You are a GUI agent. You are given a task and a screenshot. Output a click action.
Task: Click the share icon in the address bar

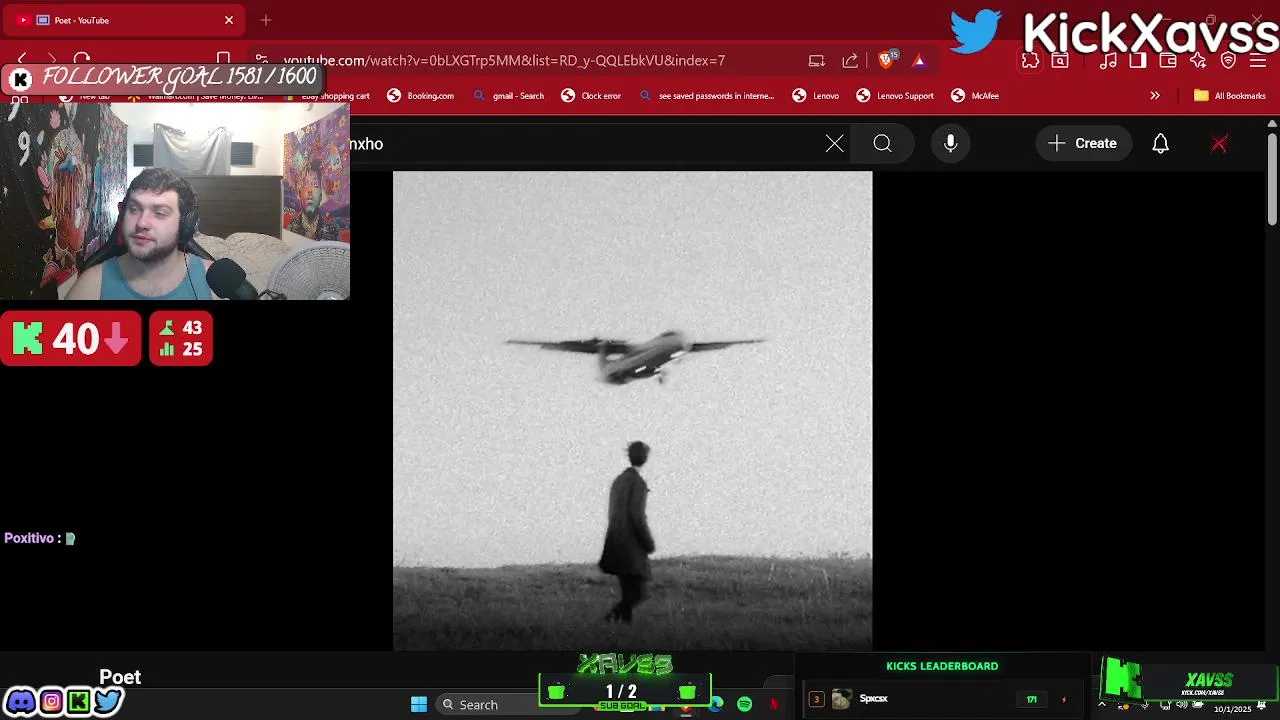850,61
